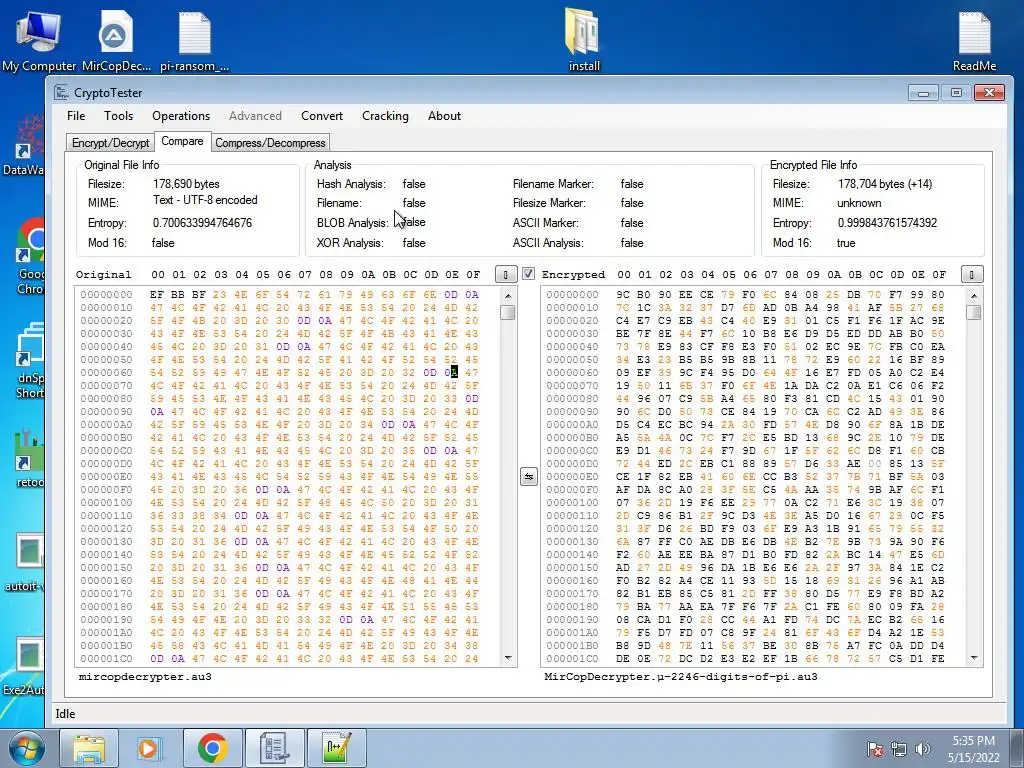Click the mircopdecrypter.au3 filename label
1024x768 pixels.
tap(145, 677)
